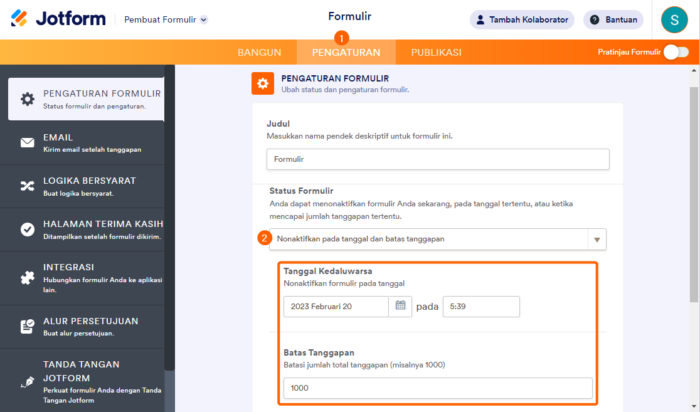Switch to the PUBLIKASI tab
Viewport: 700px width, 412px height.
coord(436,52)
